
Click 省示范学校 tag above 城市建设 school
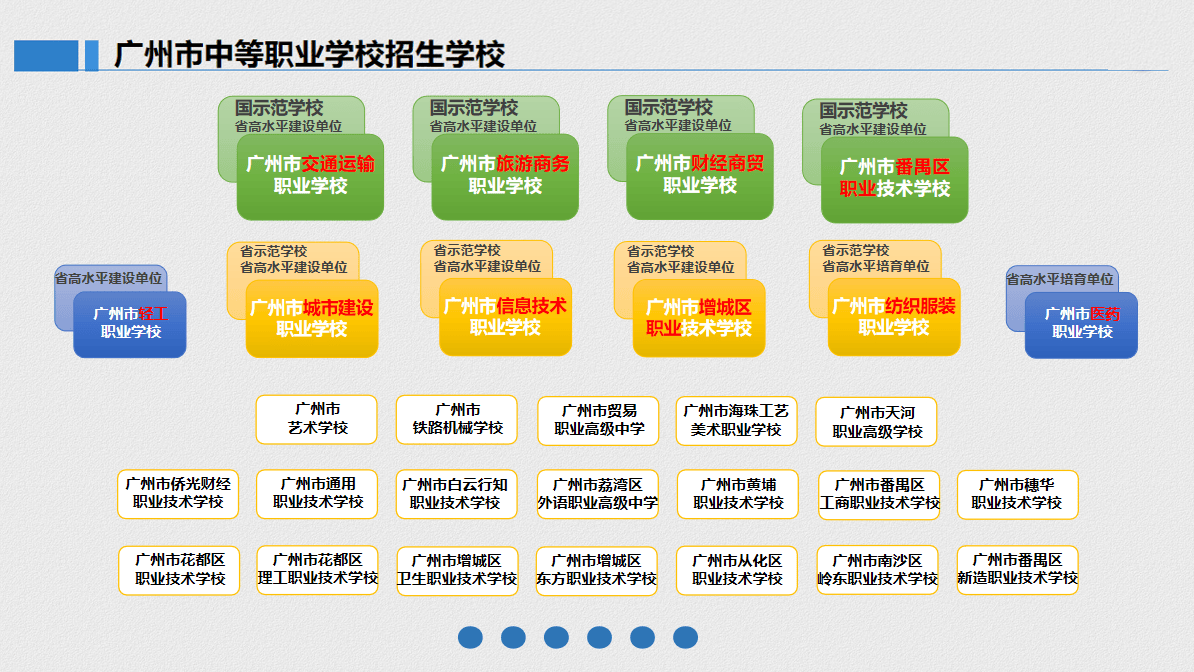click(x=273, y=251)
